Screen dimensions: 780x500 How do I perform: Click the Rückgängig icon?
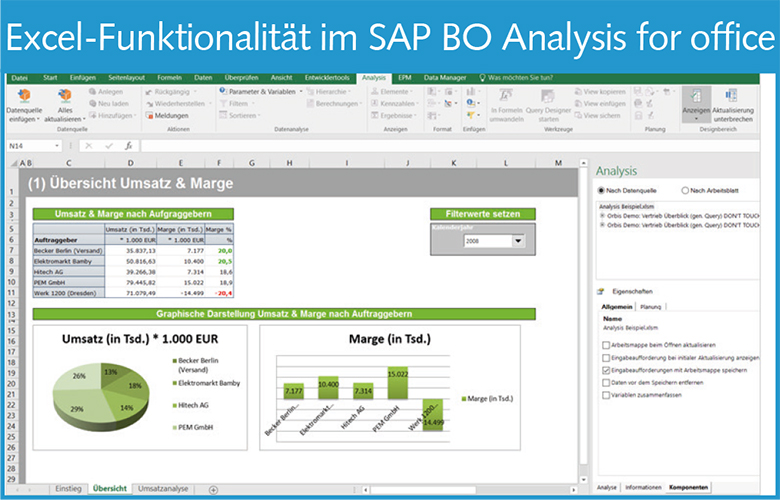coord(149,92)
